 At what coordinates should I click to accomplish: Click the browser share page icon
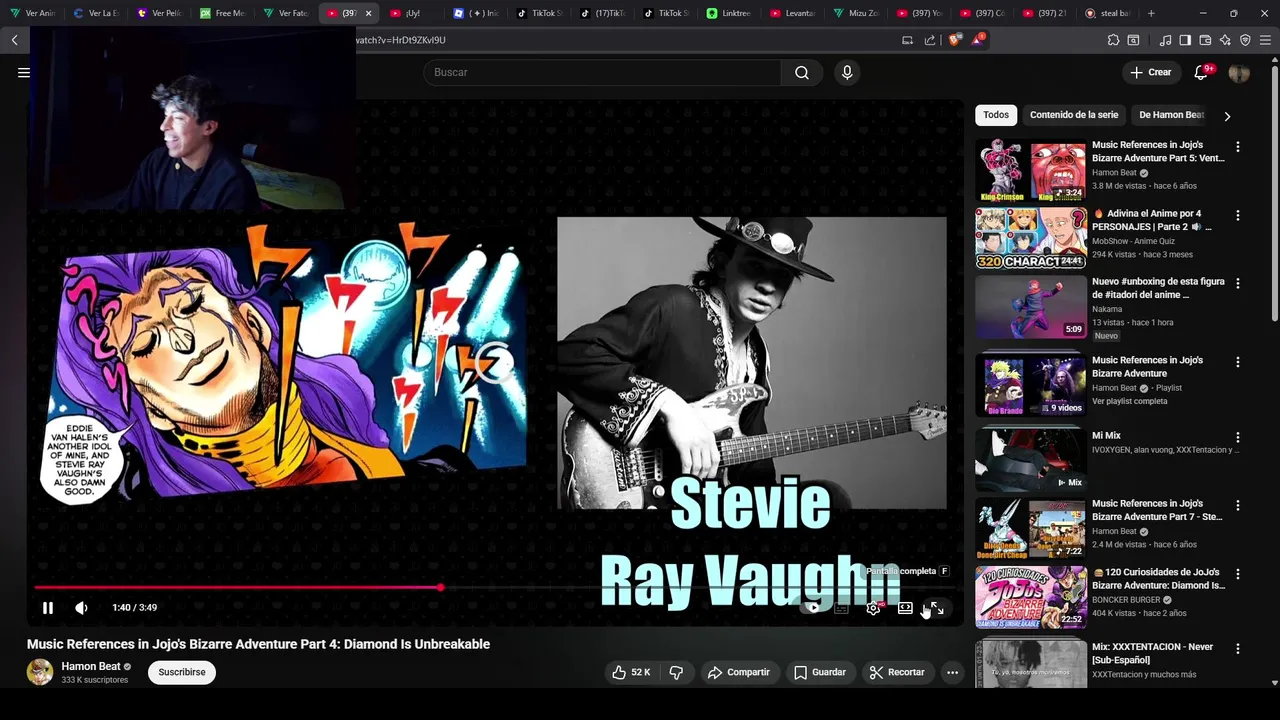930,40
